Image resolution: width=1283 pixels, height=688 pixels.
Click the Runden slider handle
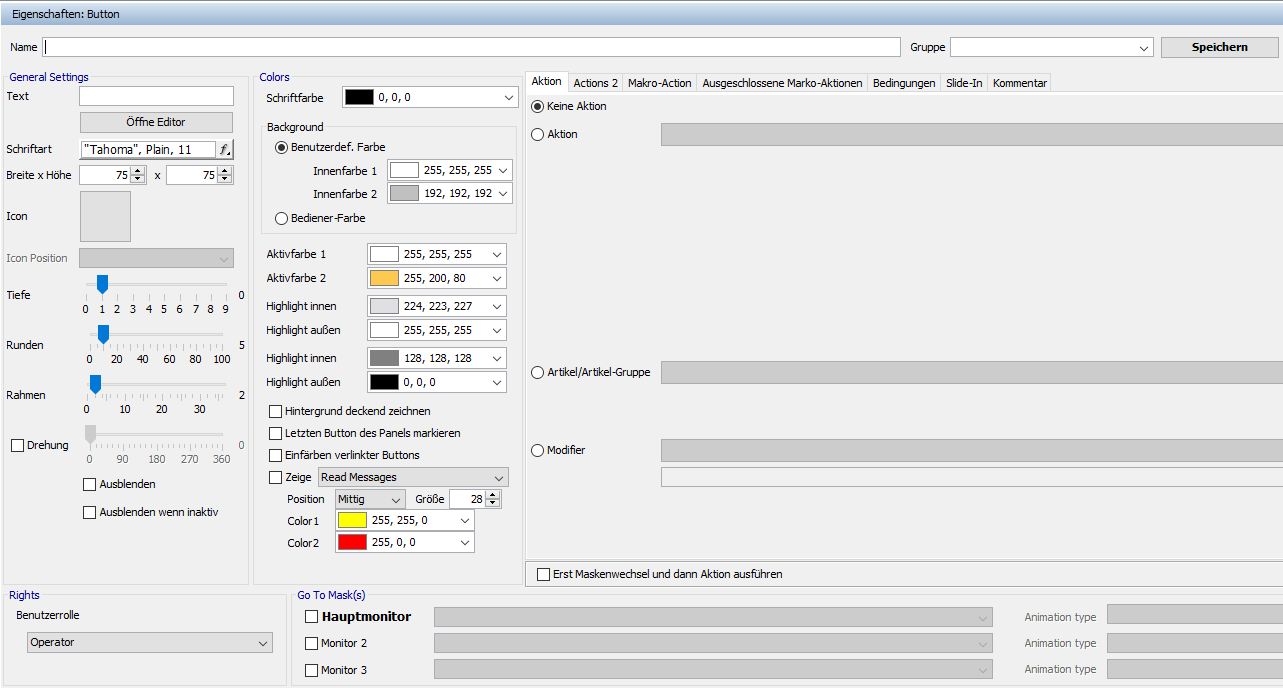[x=103, y=335]
